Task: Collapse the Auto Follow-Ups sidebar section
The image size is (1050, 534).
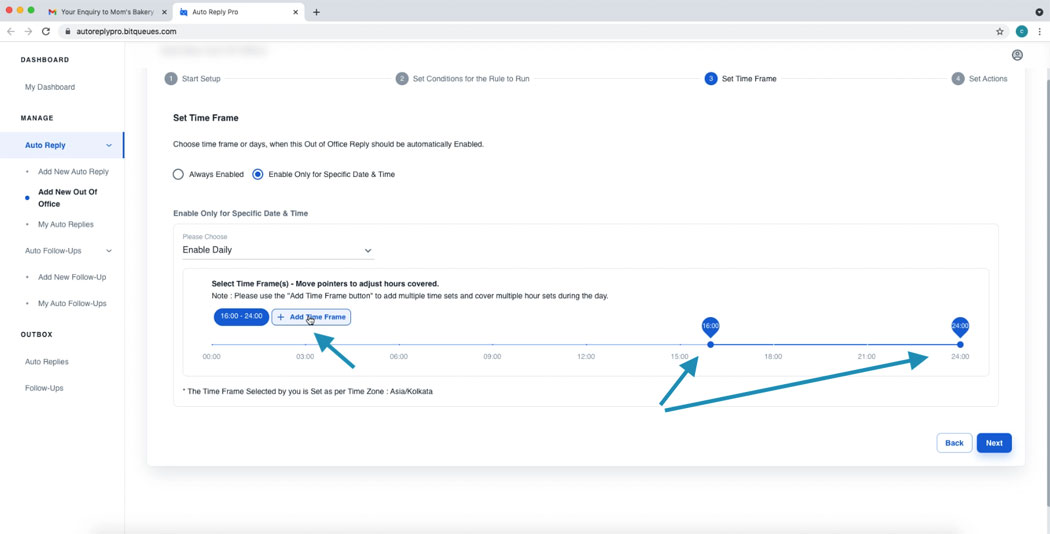Action: (x=109, y=251)
